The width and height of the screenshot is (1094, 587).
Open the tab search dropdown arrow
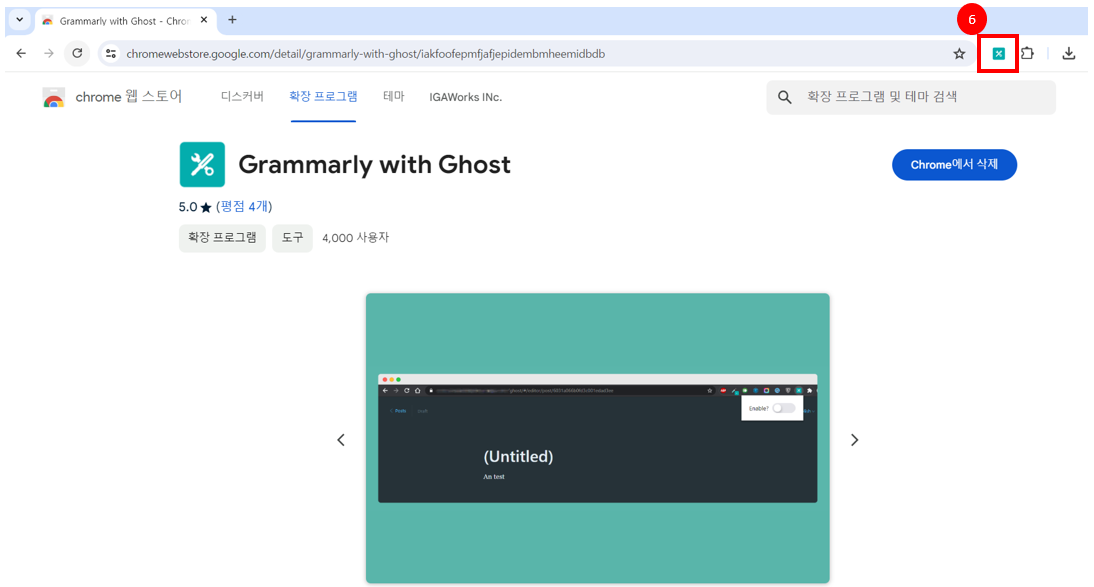(20, 20)
